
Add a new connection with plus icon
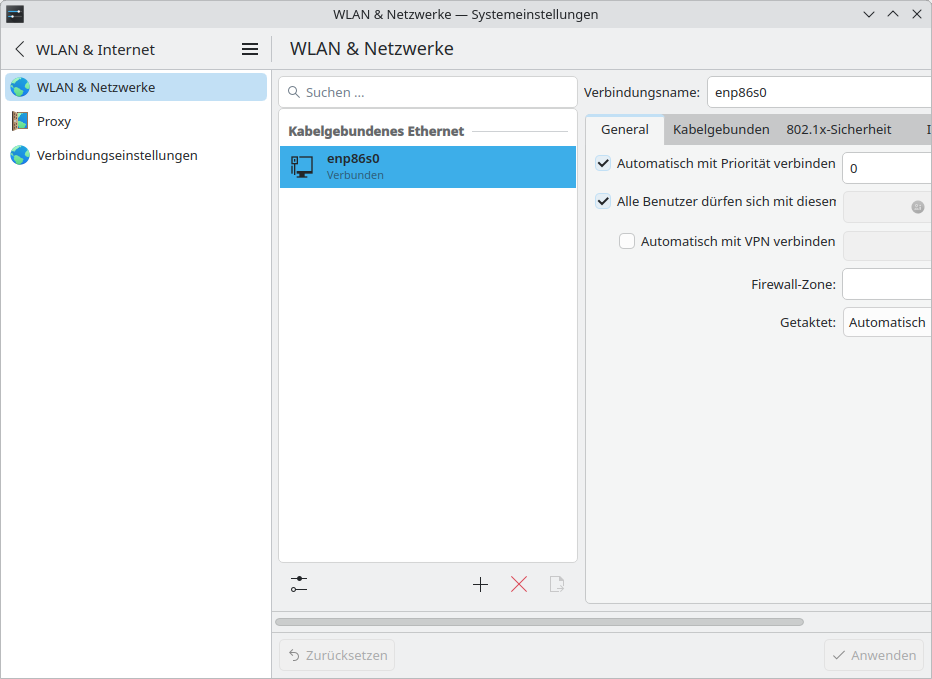480,584
